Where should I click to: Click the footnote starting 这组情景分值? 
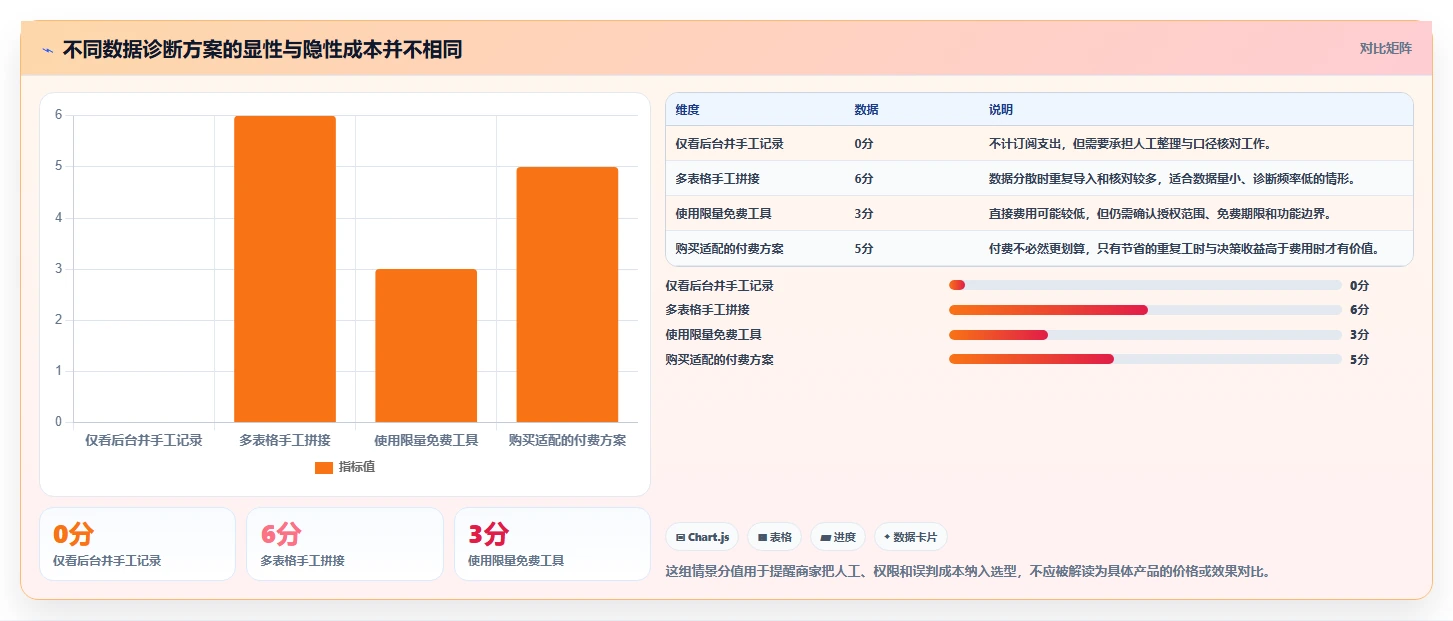click(x=968, y=572)
